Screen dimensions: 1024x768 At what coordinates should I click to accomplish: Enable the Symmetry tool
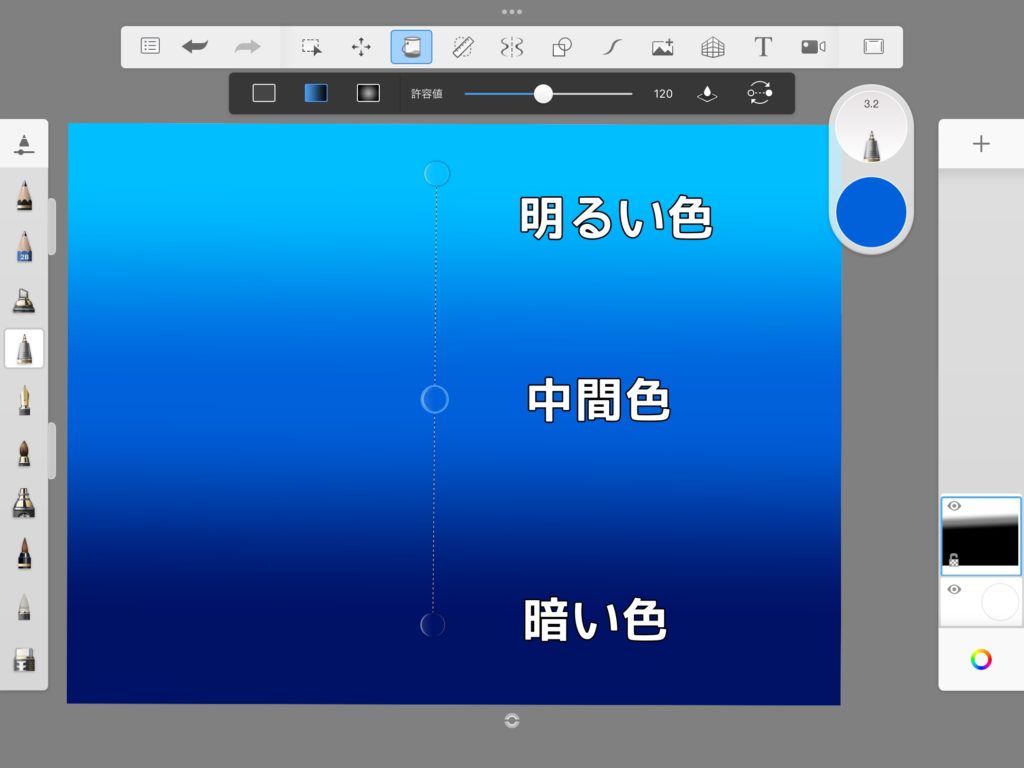coord(511,46)
